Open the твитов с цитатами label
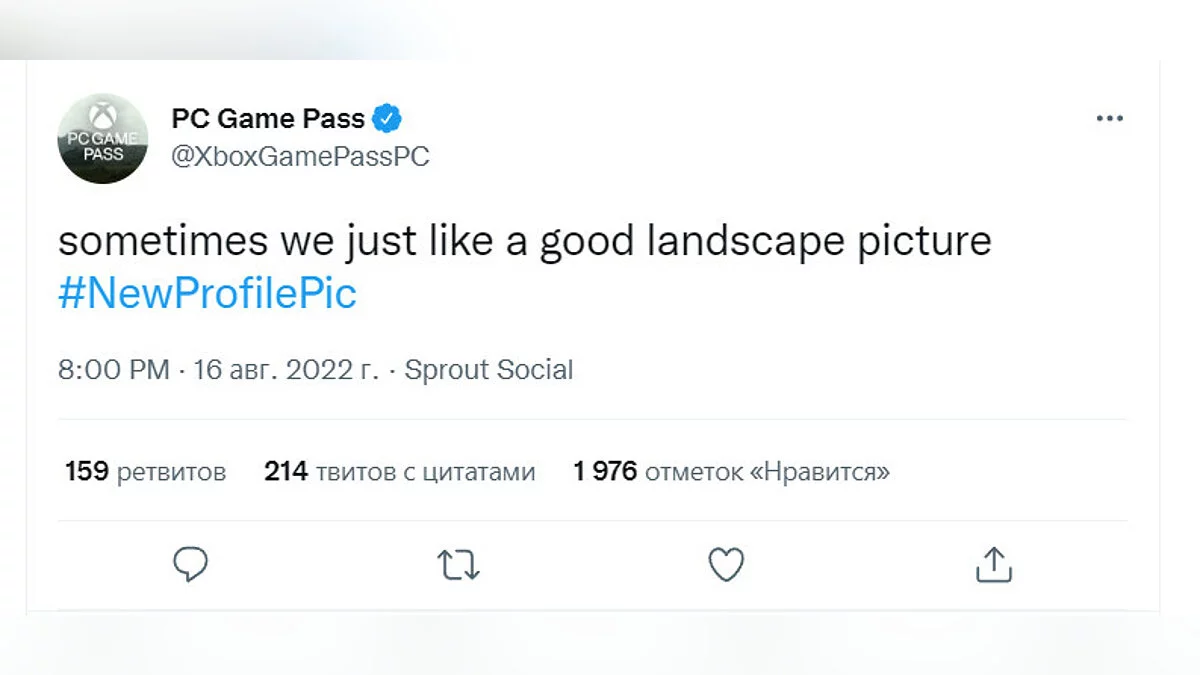Screen dimensions: 1200x675 [425, 471]
